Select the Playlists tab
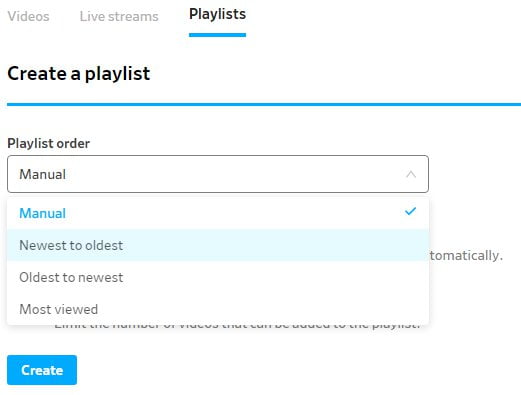This screenshot has width=521, height=395. pos(217,14)
